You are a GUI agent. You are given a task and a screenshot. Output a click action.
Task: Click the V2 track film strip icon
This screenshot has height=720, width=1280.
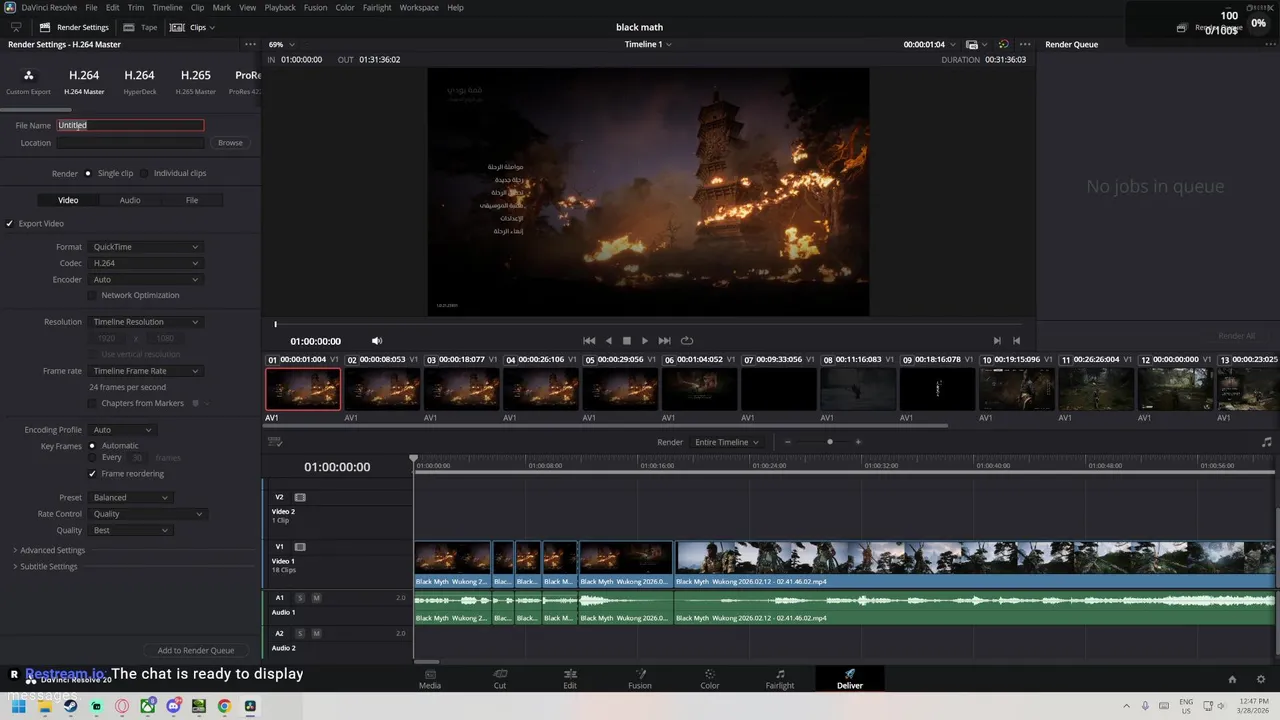[300, 497]
